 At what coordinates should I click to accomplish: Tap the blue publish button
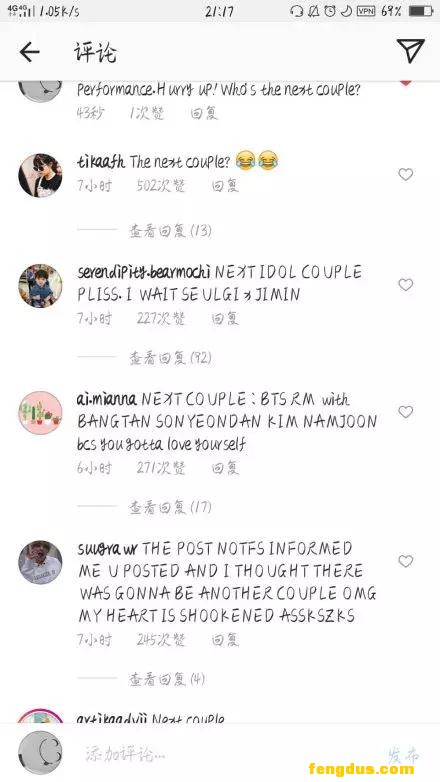tap(403, 755)
